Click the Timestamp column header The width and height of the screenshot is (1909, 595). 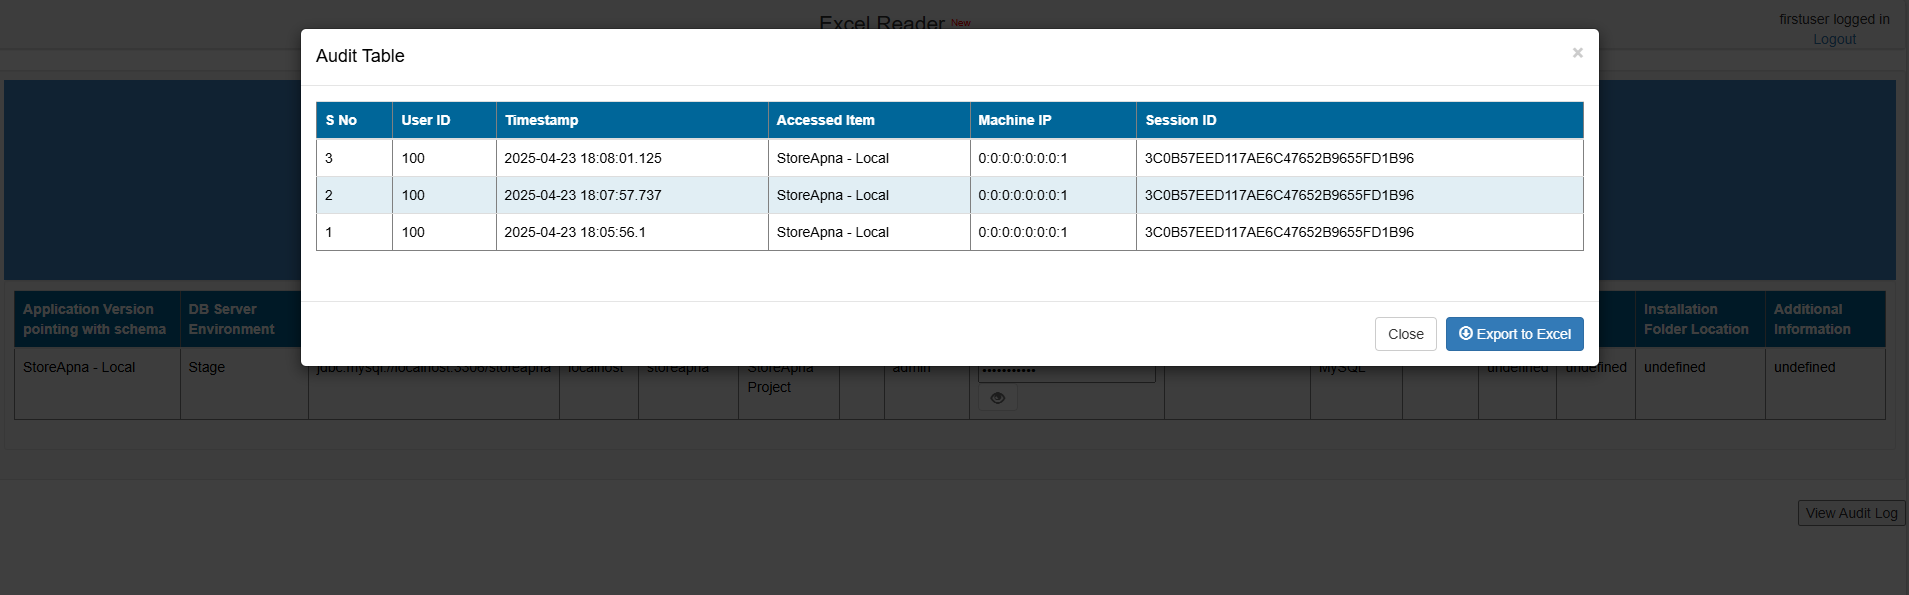pos(541,120)
